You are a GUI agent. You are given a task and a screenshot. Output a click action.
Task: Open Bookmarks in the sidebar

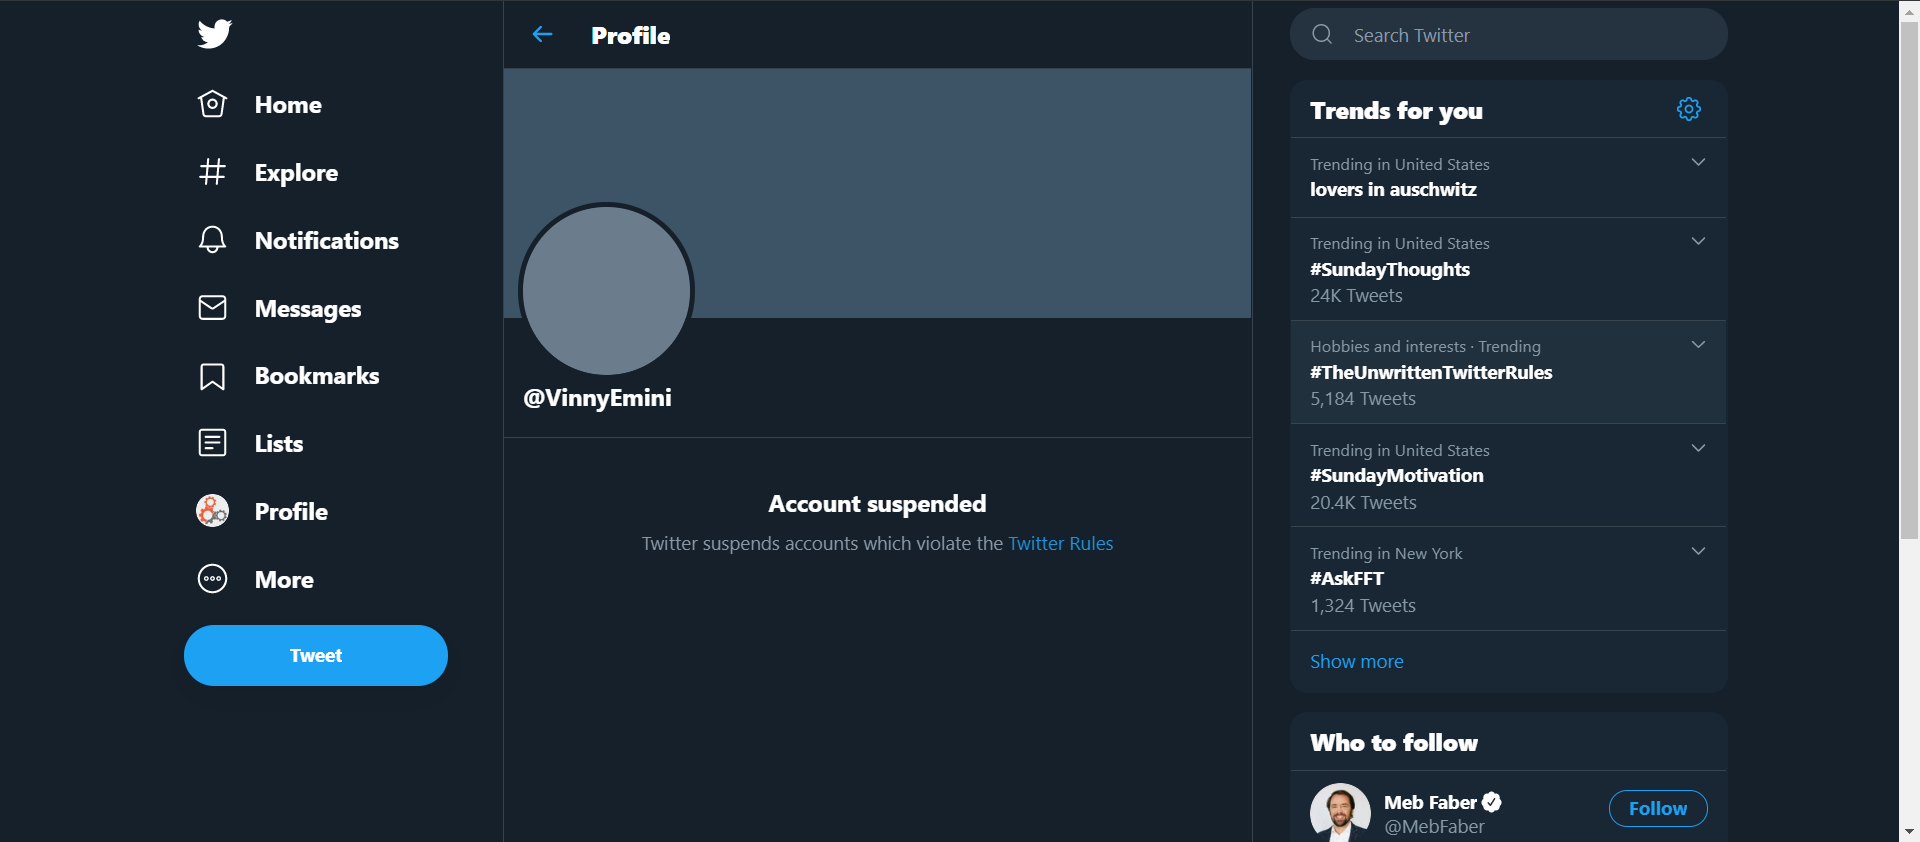[x=289, y=376]
